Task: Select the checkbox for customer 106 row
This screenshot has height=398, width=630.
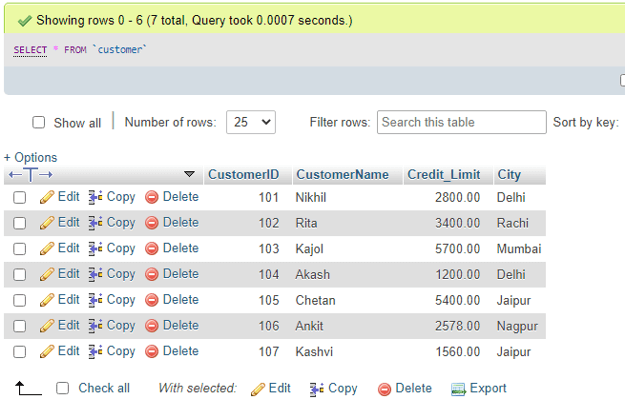Action: click(19, 326)
